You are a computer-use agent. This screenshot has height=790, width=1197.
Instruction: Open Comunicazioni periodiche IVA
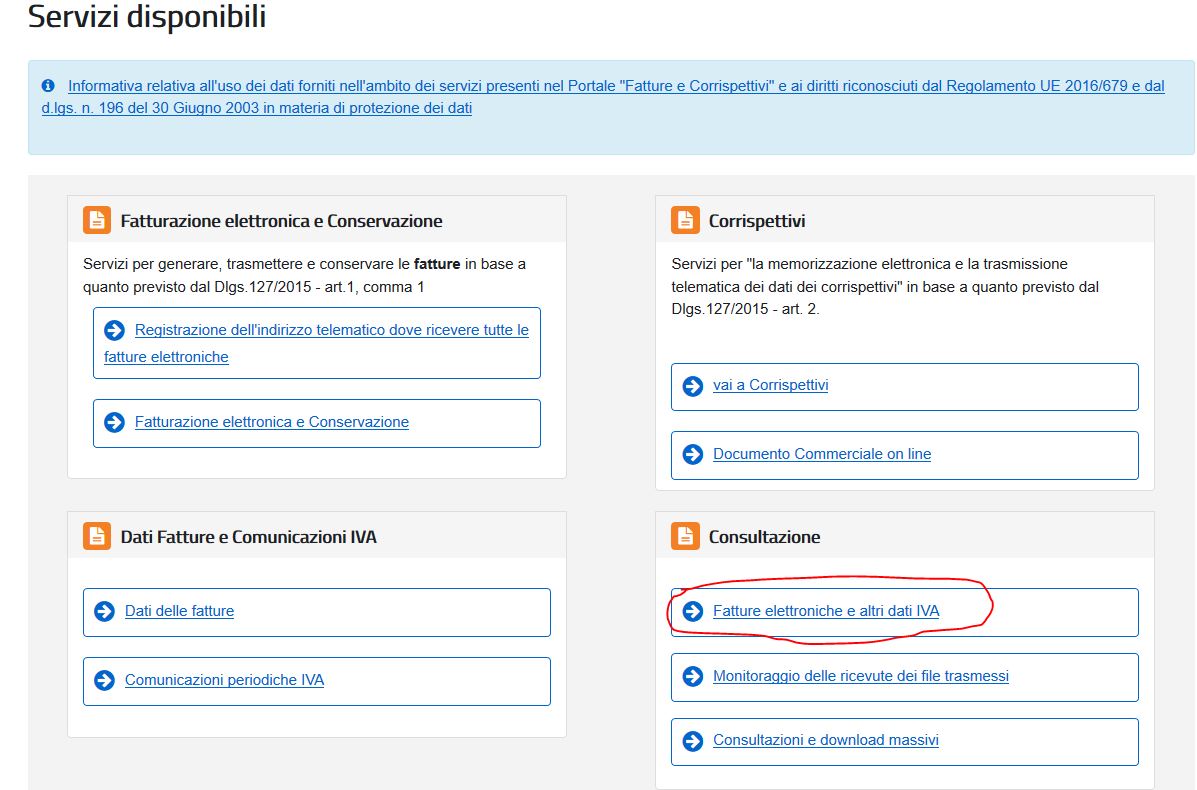pyautogui.click(x=224, y=680)
